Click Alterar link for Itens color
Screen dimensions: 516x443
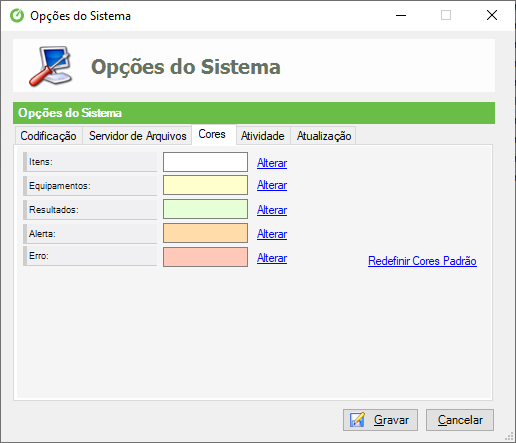point(272,163)
